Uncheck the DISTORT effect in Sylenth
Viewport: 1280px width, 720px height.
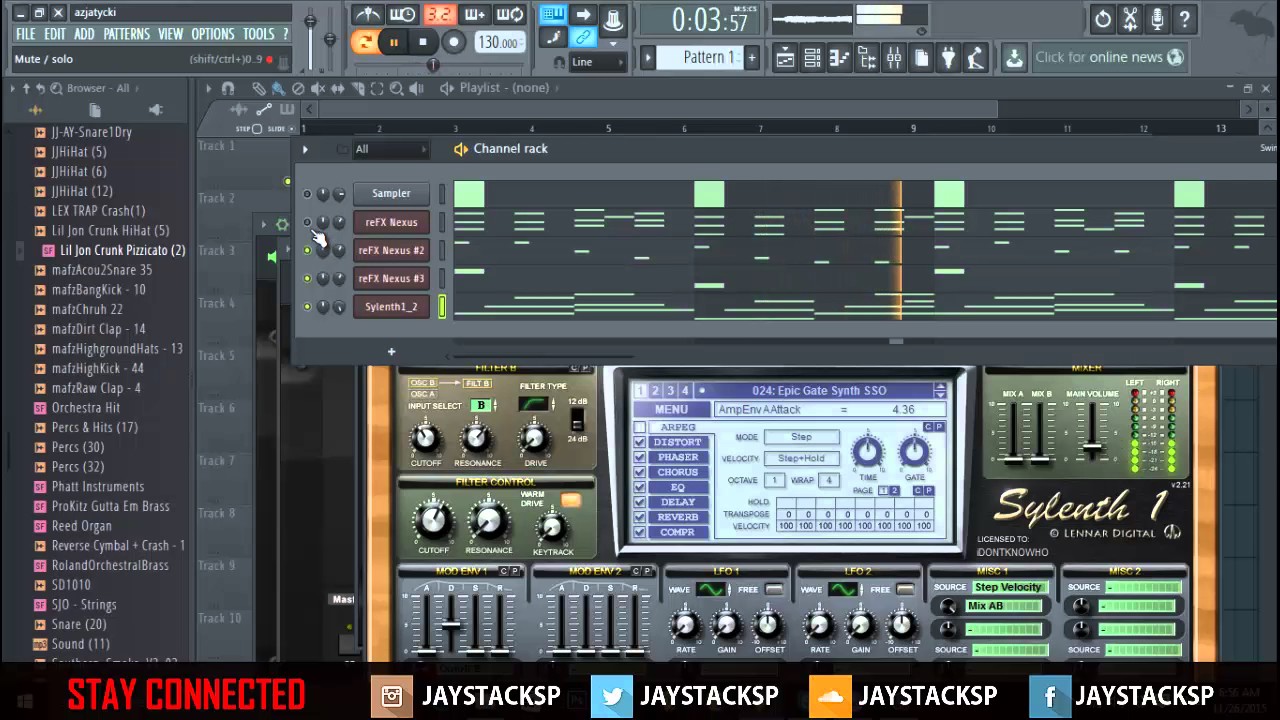[x=640, y=442]
